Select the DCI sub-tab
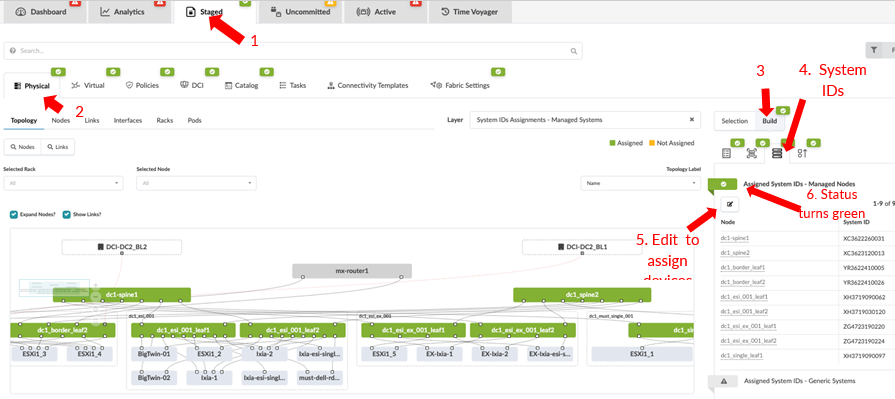Screen dimensions: 895x399 [192, 86]
